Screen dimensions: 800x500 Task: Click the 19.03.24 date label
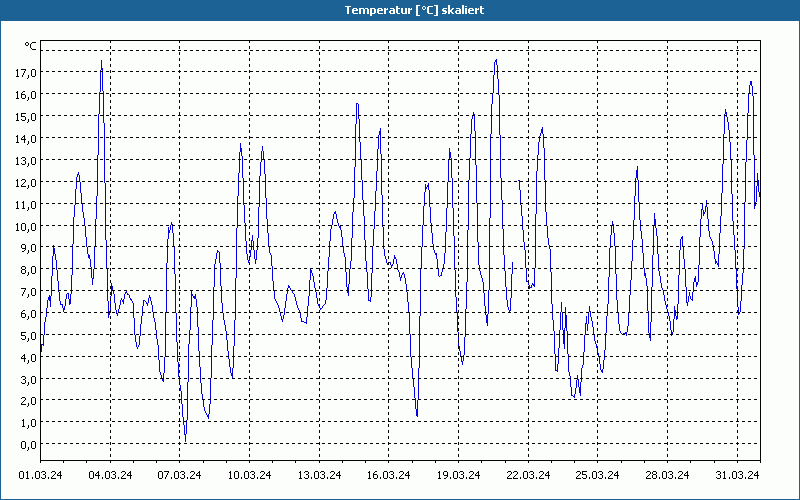(x=459, y=475)
